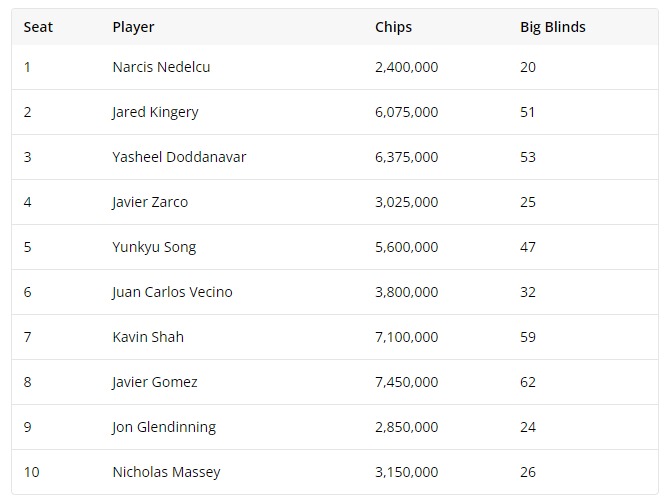Select player name Narcis Nedelcu
The width and height of the screenshot is (668, 501).
[x=161, y=67]
